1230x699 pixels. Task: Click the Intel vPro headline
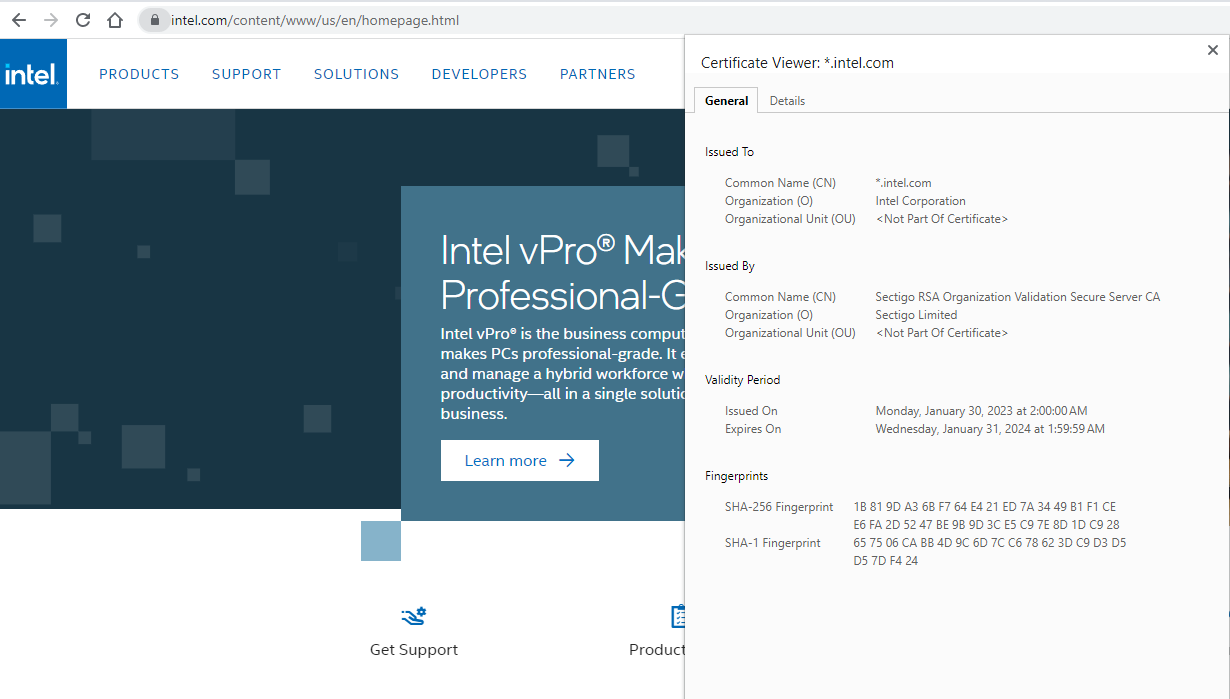[563, 273]
